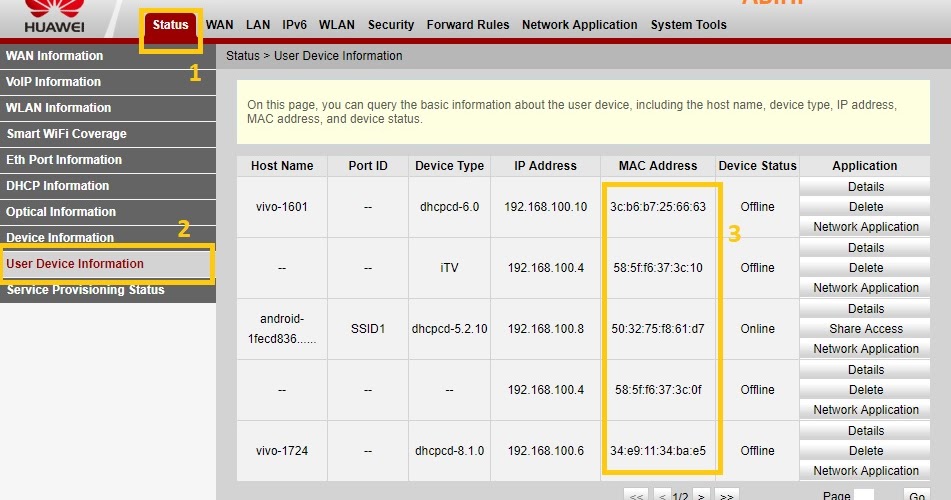Click Details for device 58:5f:f6:37:3c:0f

pos(865,370)
